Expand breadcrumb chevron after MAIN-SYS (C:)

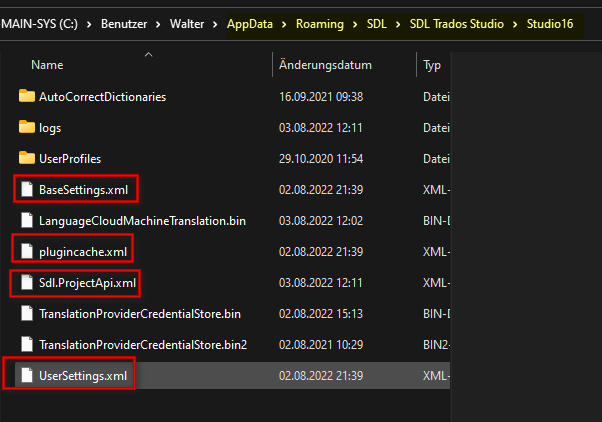click(x=89, y=25)
